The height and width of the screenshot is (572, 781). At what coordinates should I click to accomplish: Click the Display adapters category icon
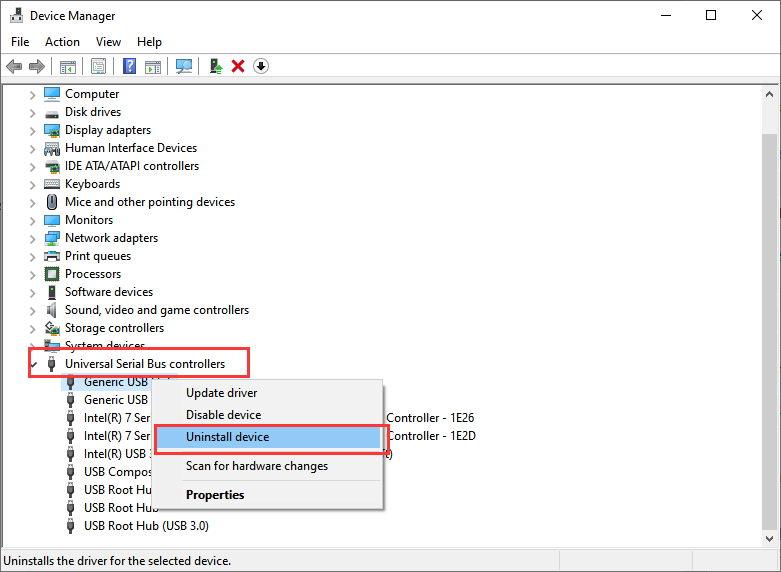(52, 131)
